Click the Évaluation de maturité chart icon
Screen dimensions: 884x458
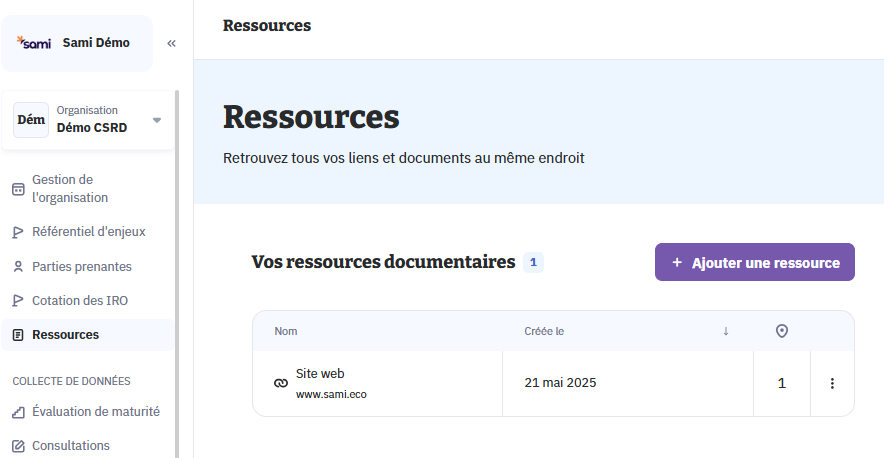coord(18,412)
